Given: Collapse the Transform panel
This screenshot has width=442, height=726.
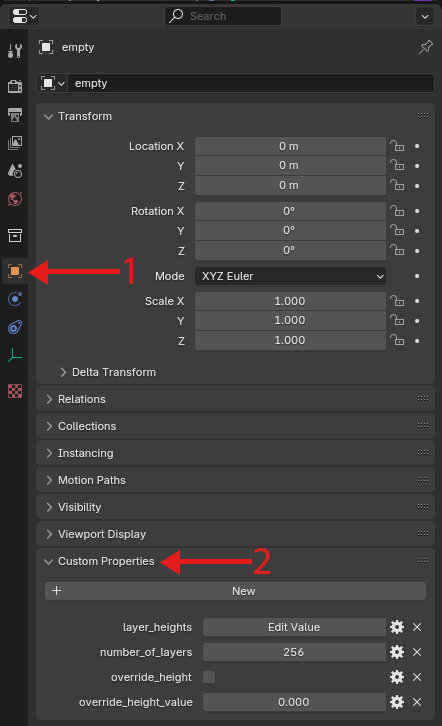Looking at the screenshot, I should 49,117.
